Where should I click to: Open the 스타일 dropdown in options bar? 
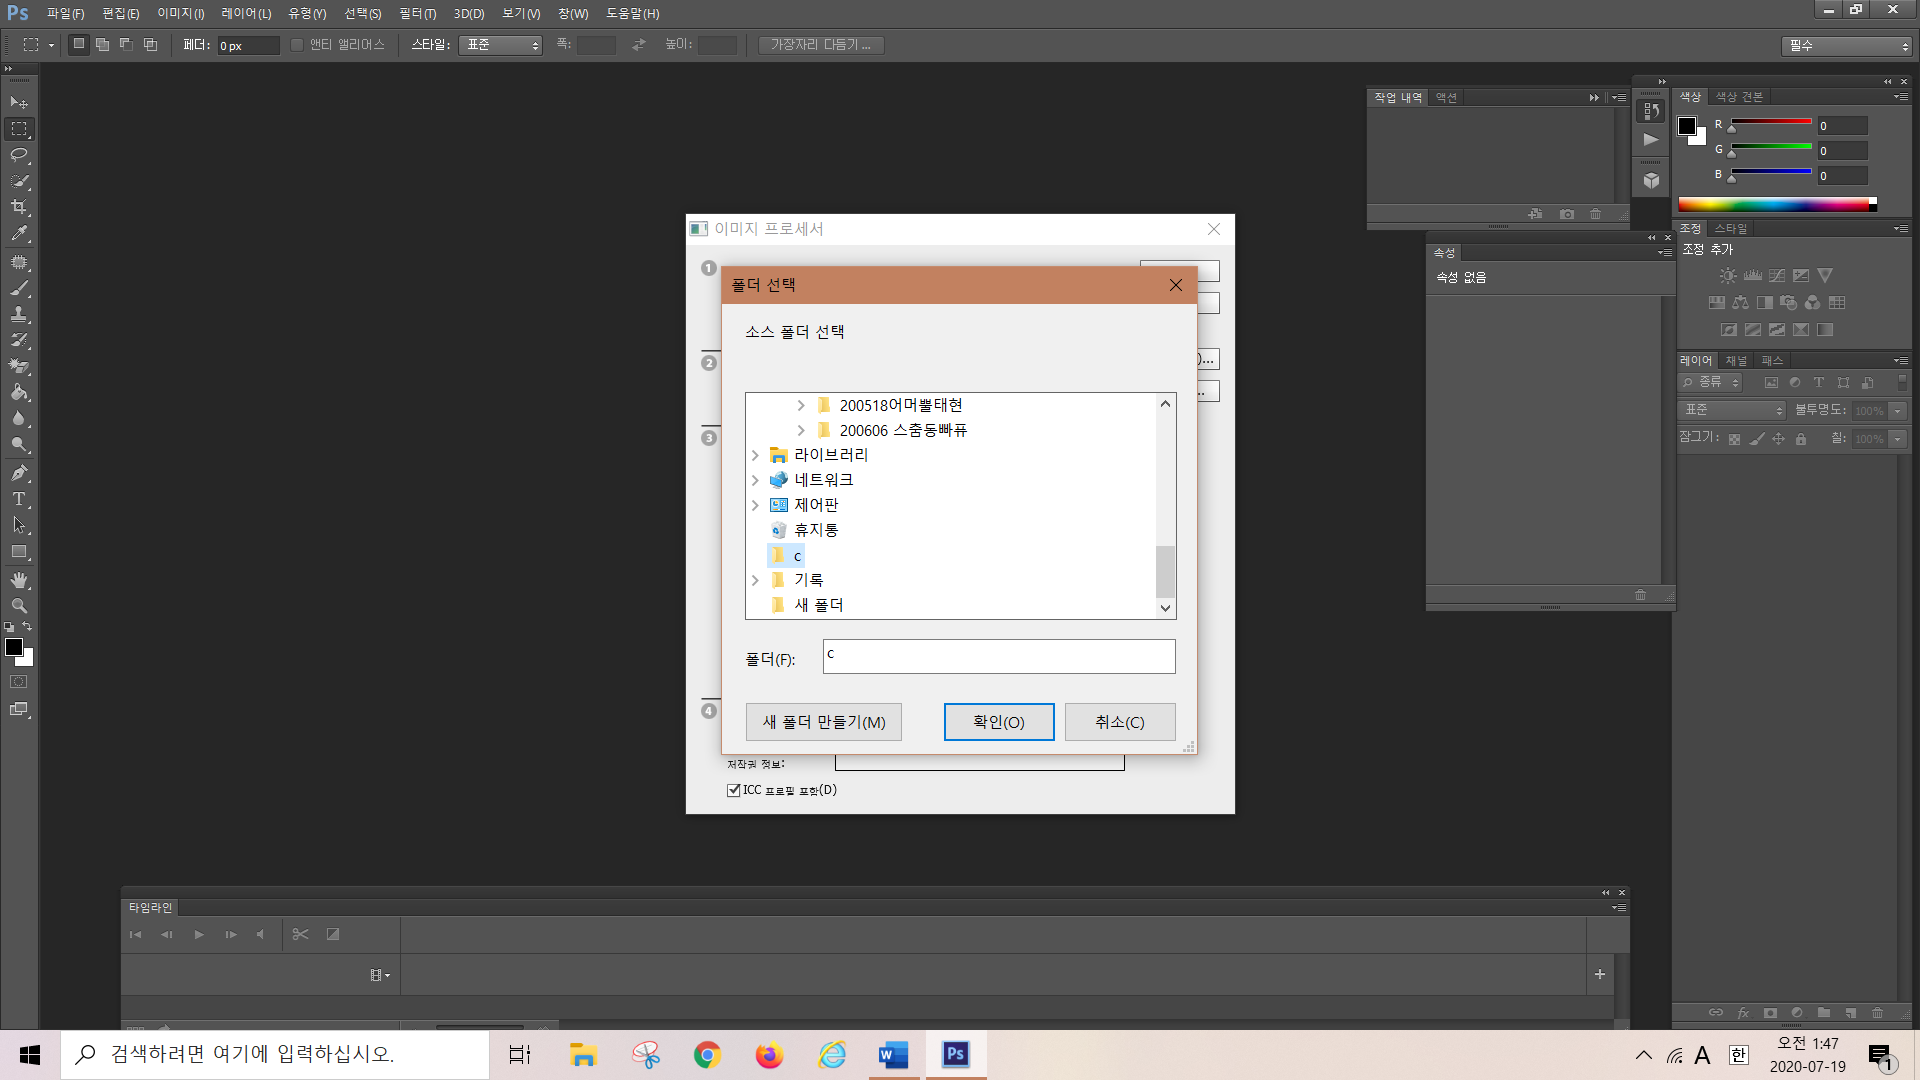(500, 45)
